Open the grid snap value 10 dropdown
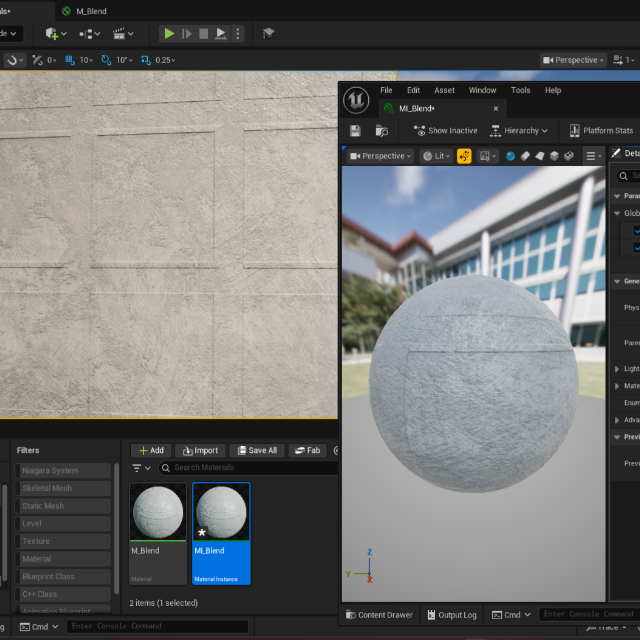The image size is (640, 640). (86, 60)
